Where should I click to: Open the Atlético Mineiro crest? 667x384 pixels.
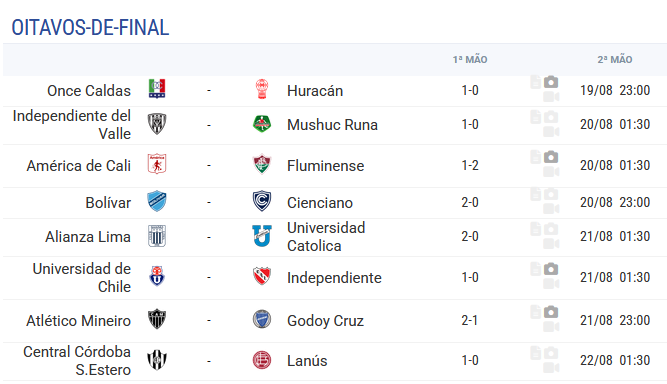157,319
